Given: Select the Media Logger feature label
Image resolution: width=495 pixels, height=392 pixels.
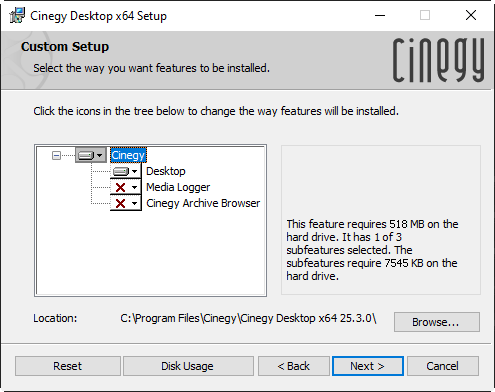Looking at the screenshot, I should 178,187.
